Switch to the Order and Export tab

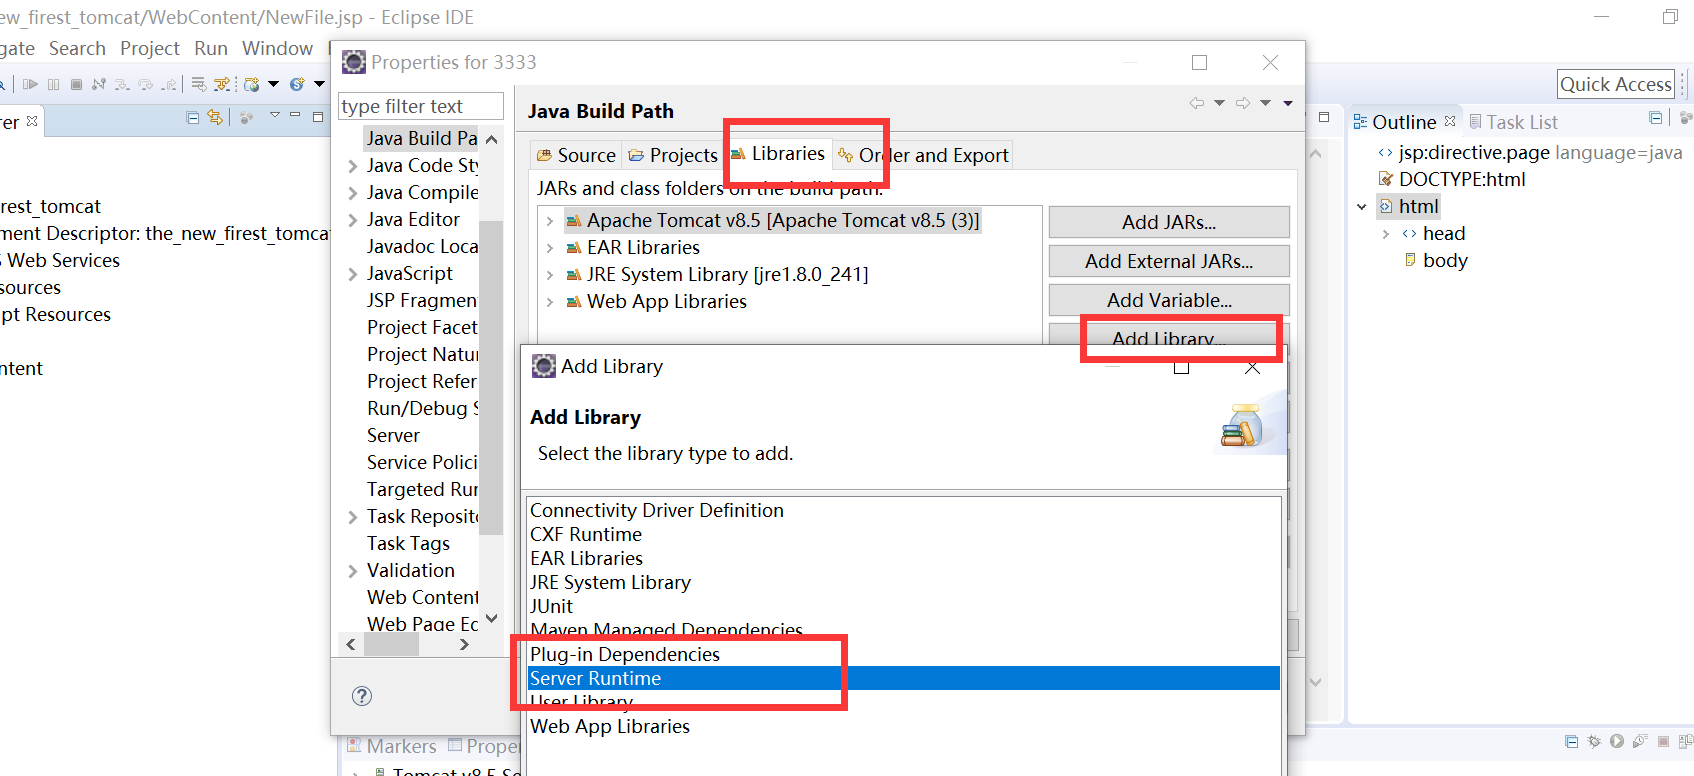(924, 155)
